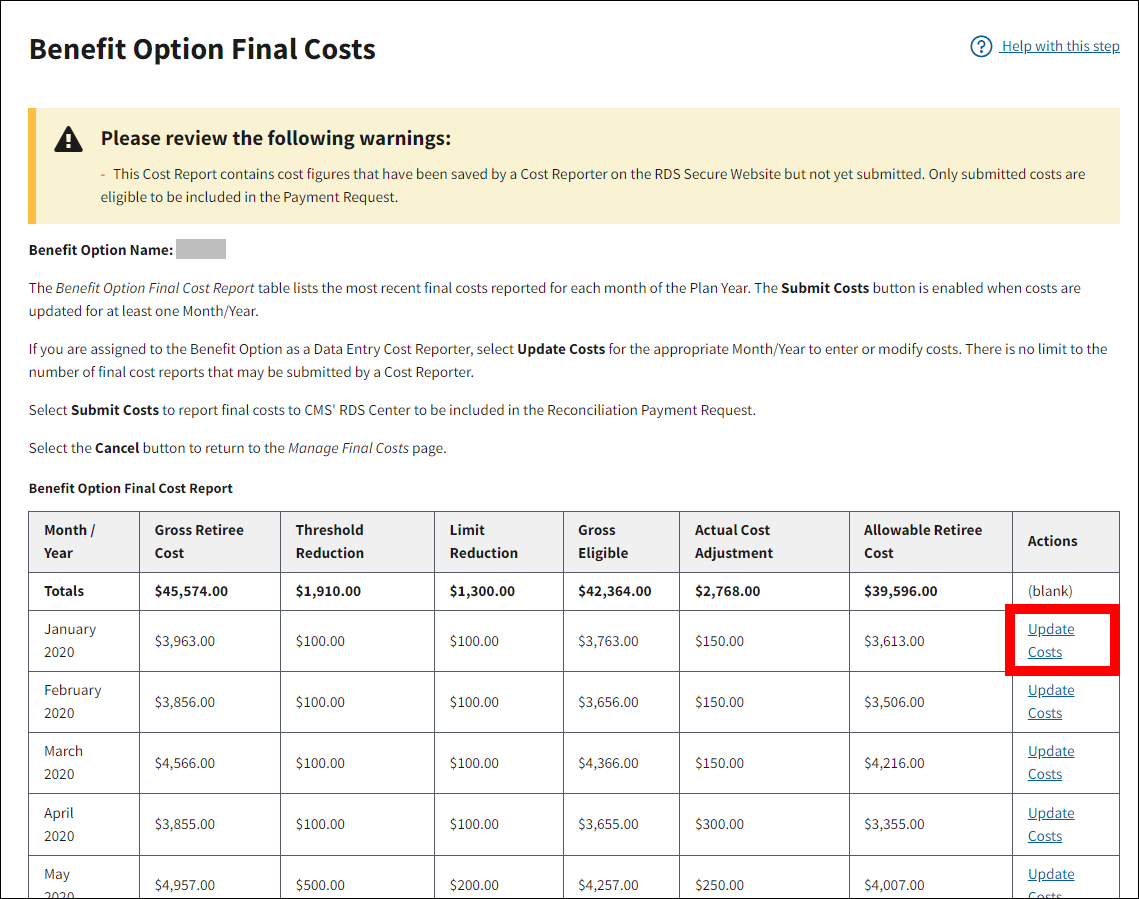The image size is (1139, 899).
Task: Open Update Costs for March 2020
Action: click(1050, 762)
